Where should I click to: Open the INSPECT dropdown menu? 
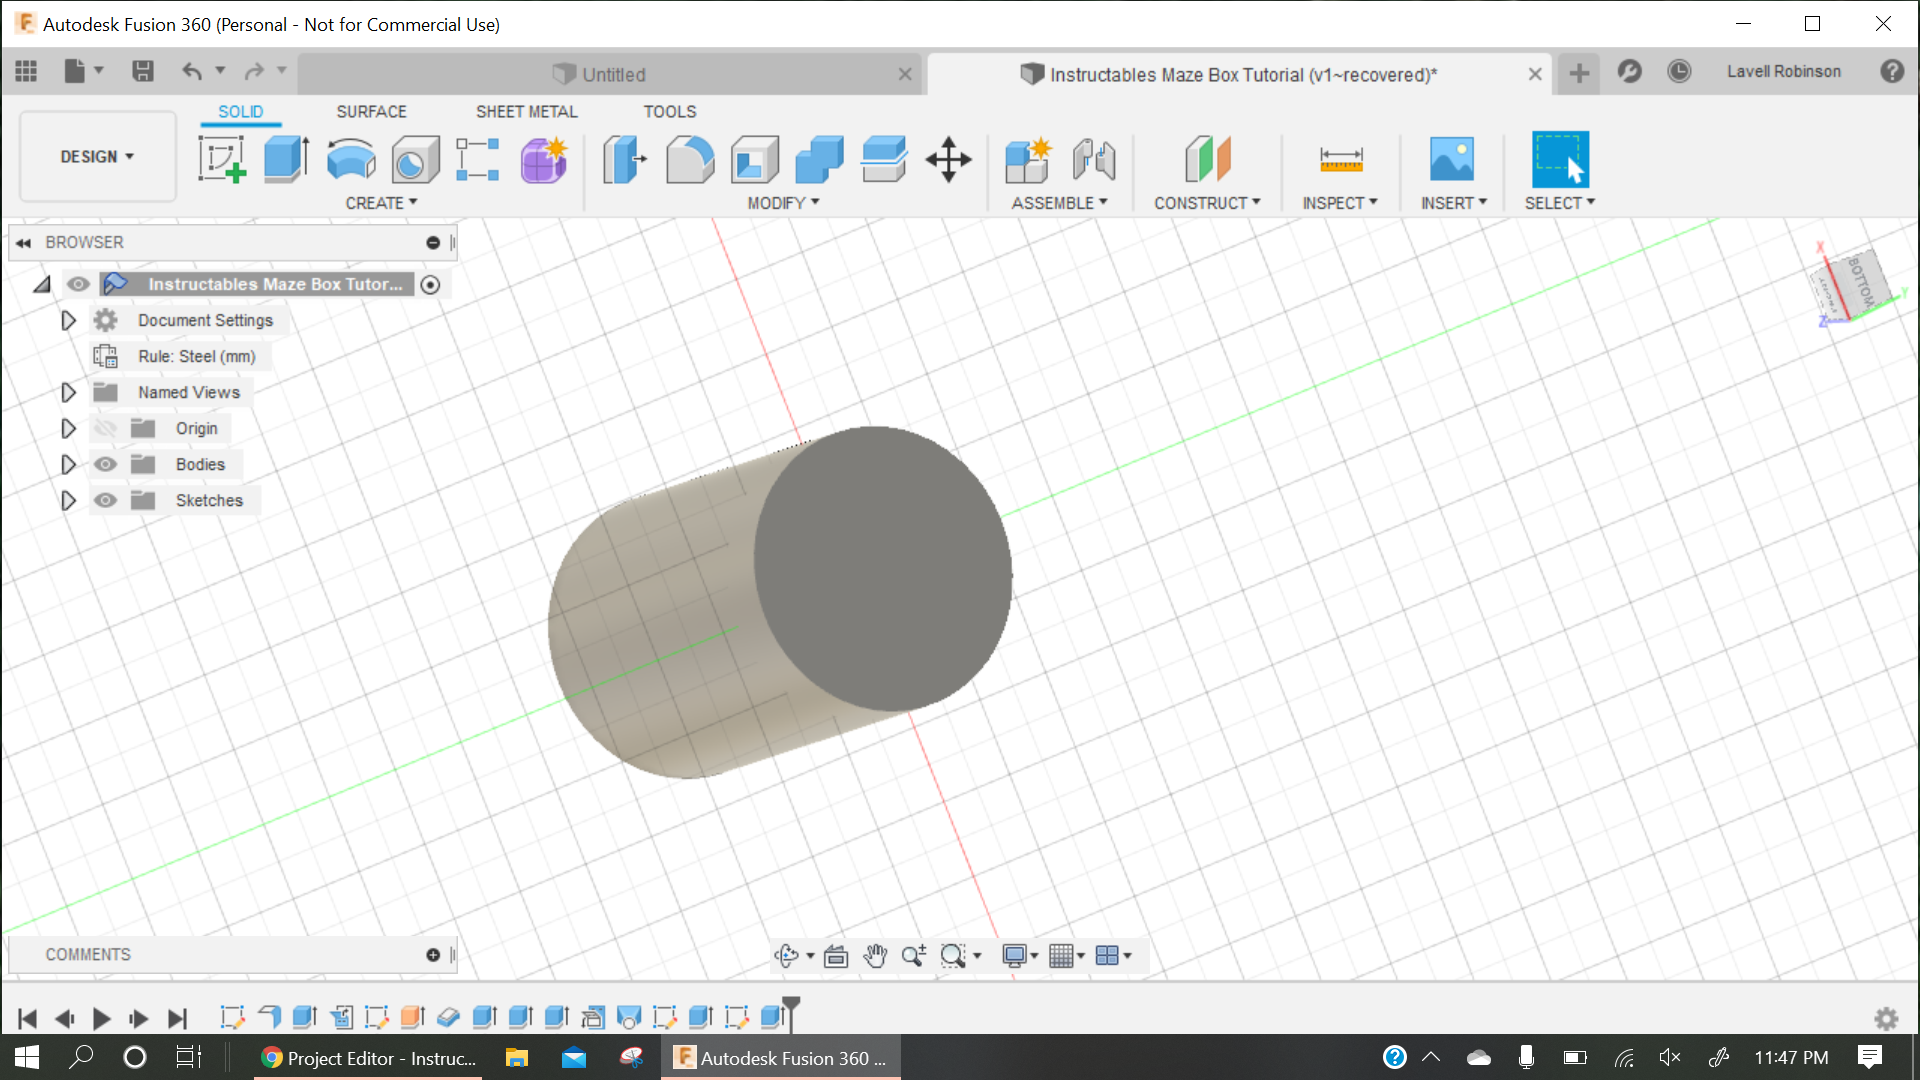coord(1340,203)
